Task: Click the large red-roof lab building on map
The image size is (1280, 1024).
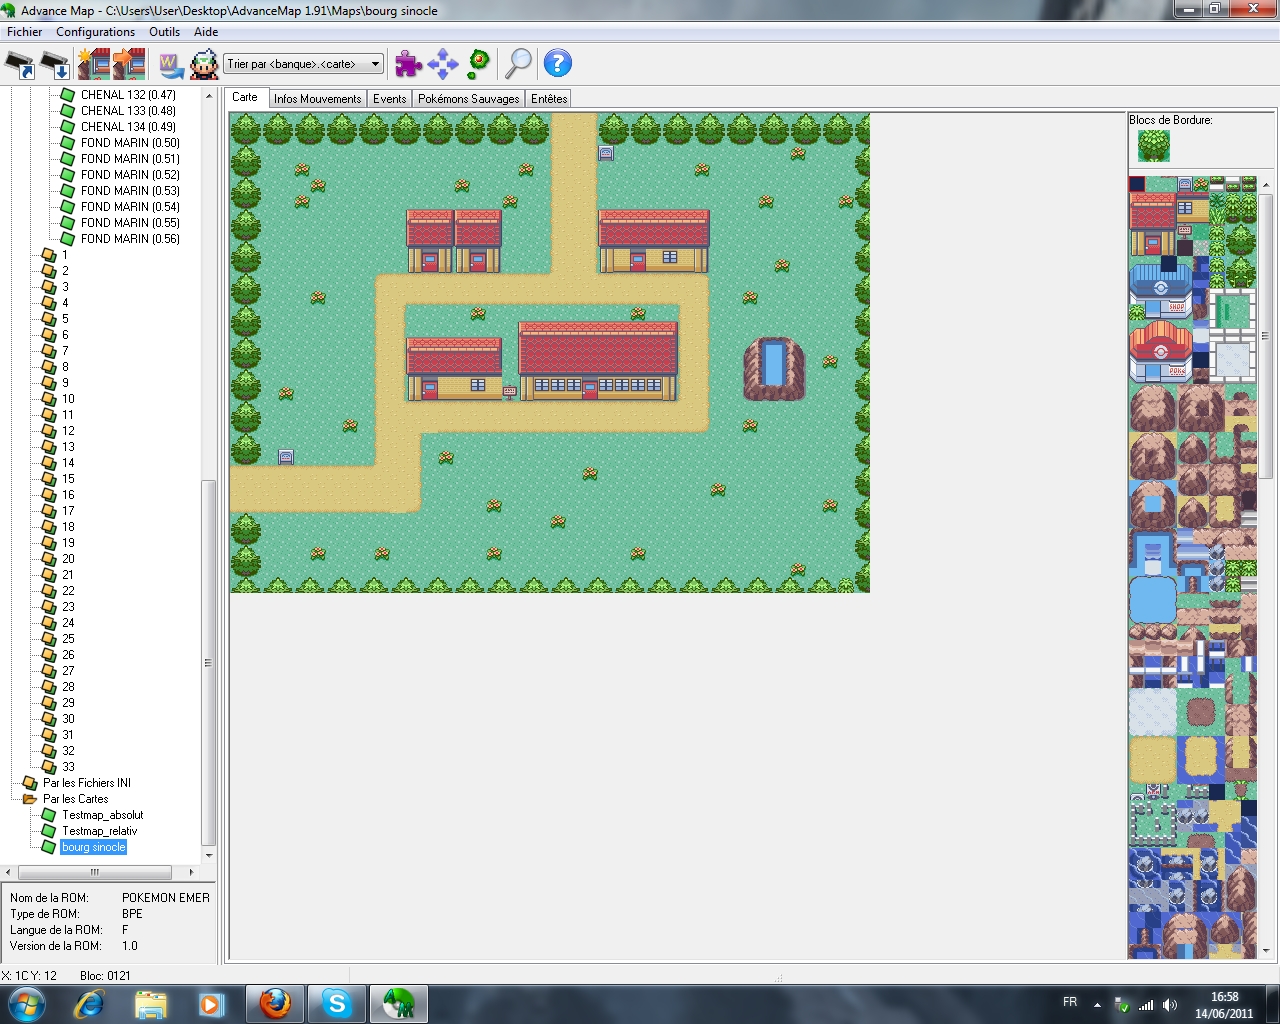Action: pyautogui.click(x=598, y=360)
